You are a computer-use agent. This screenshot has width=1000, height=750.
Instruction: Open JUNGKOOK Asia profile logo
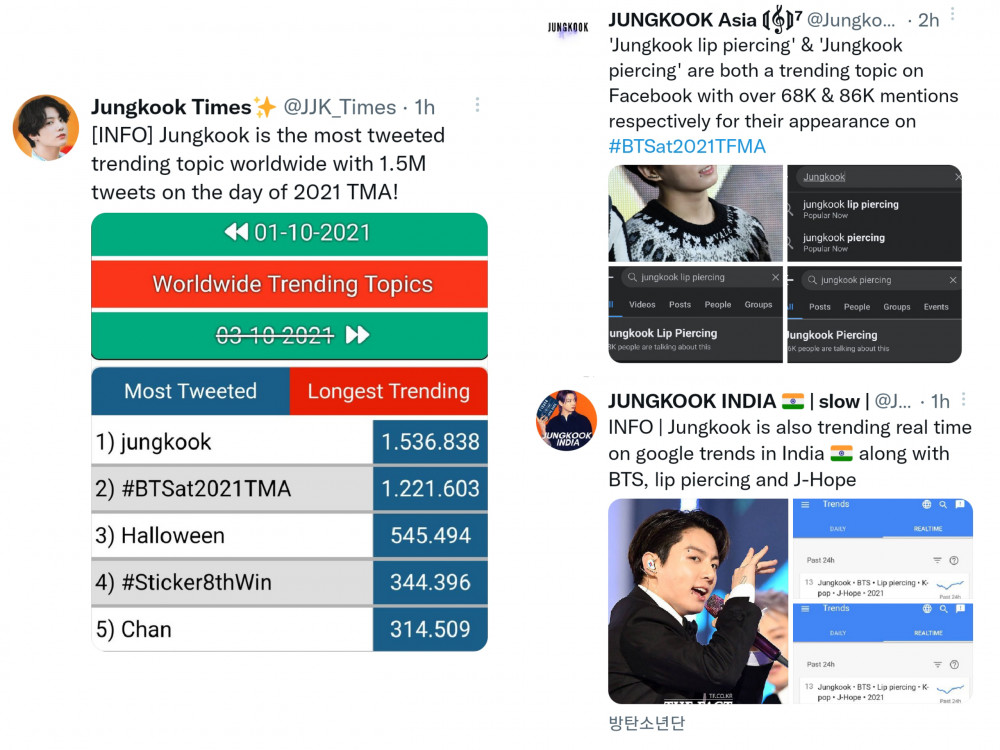568,28
